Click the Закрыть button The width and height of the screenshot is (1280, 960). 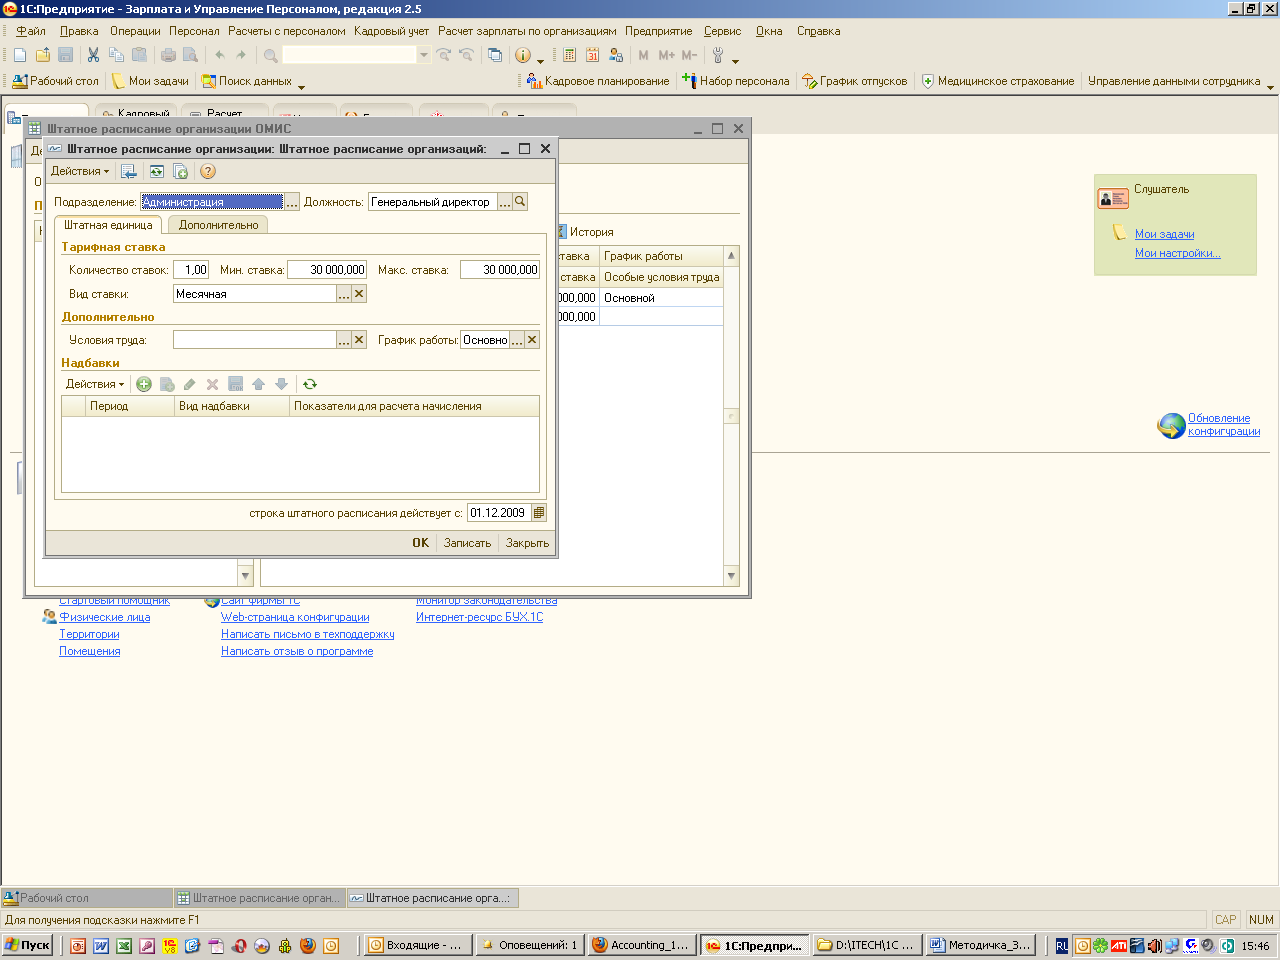pyautogui.click(x=527, y=543)
